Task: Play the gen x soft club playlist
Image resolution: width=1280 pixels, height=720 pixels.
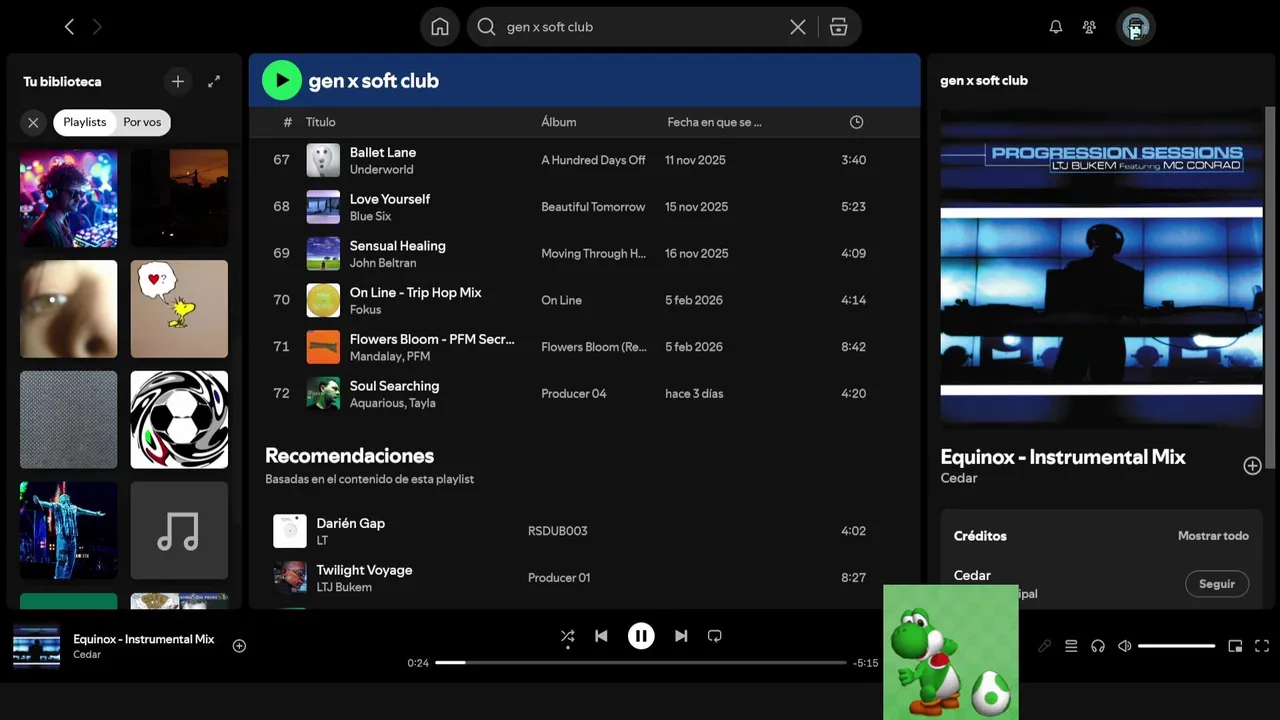Action: 282,80
